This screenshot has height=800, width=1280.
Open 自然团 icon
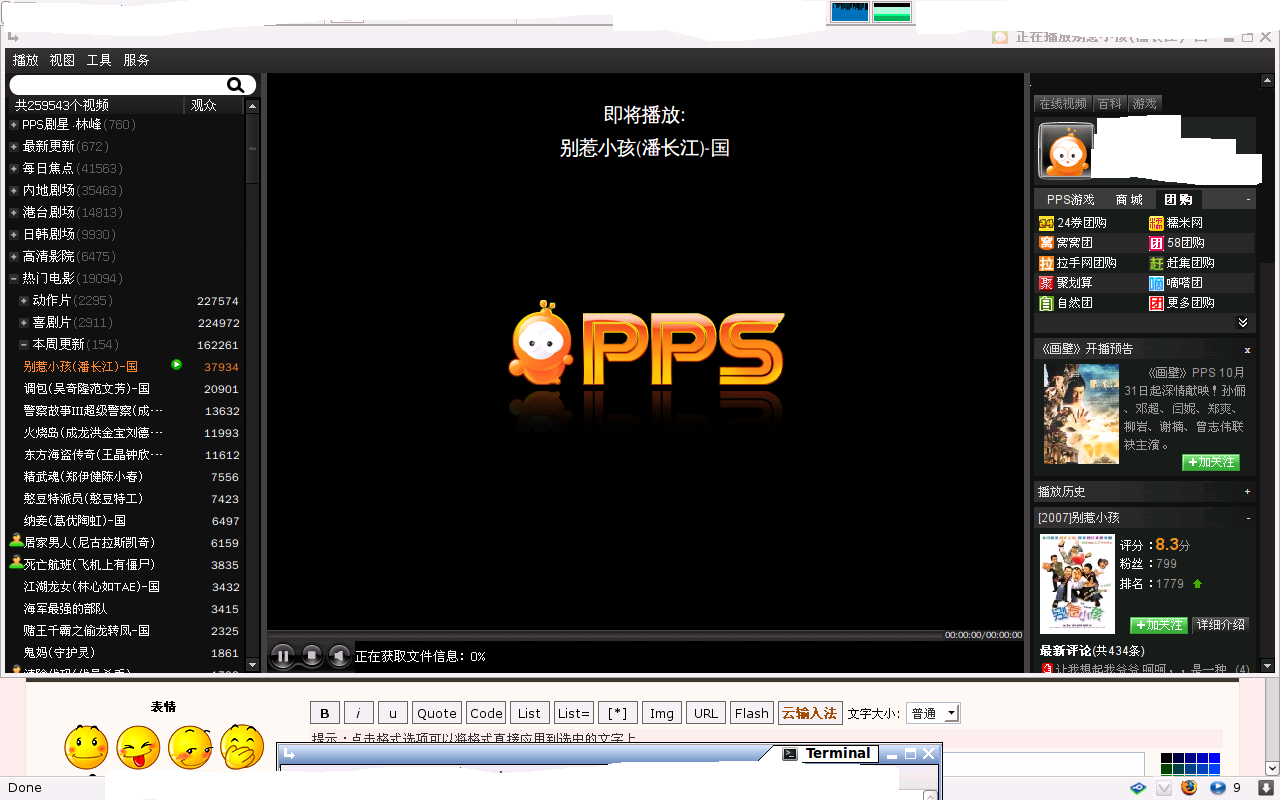tap(1046, 303)
